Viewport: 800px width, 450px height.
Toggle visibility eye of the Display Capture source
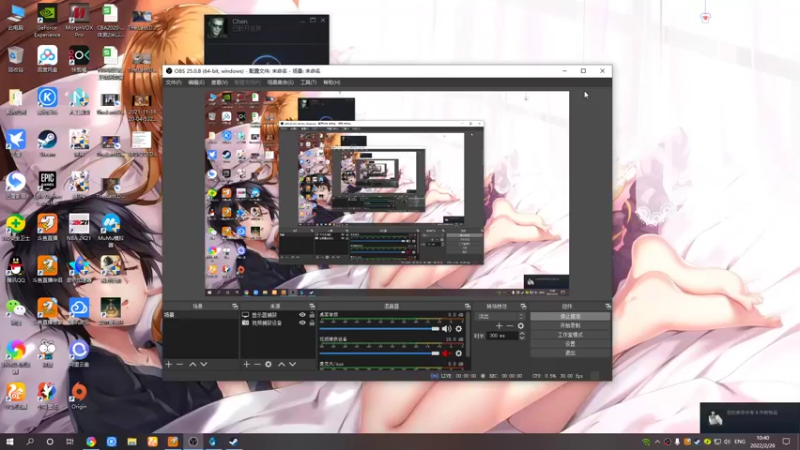click(302, 315)
